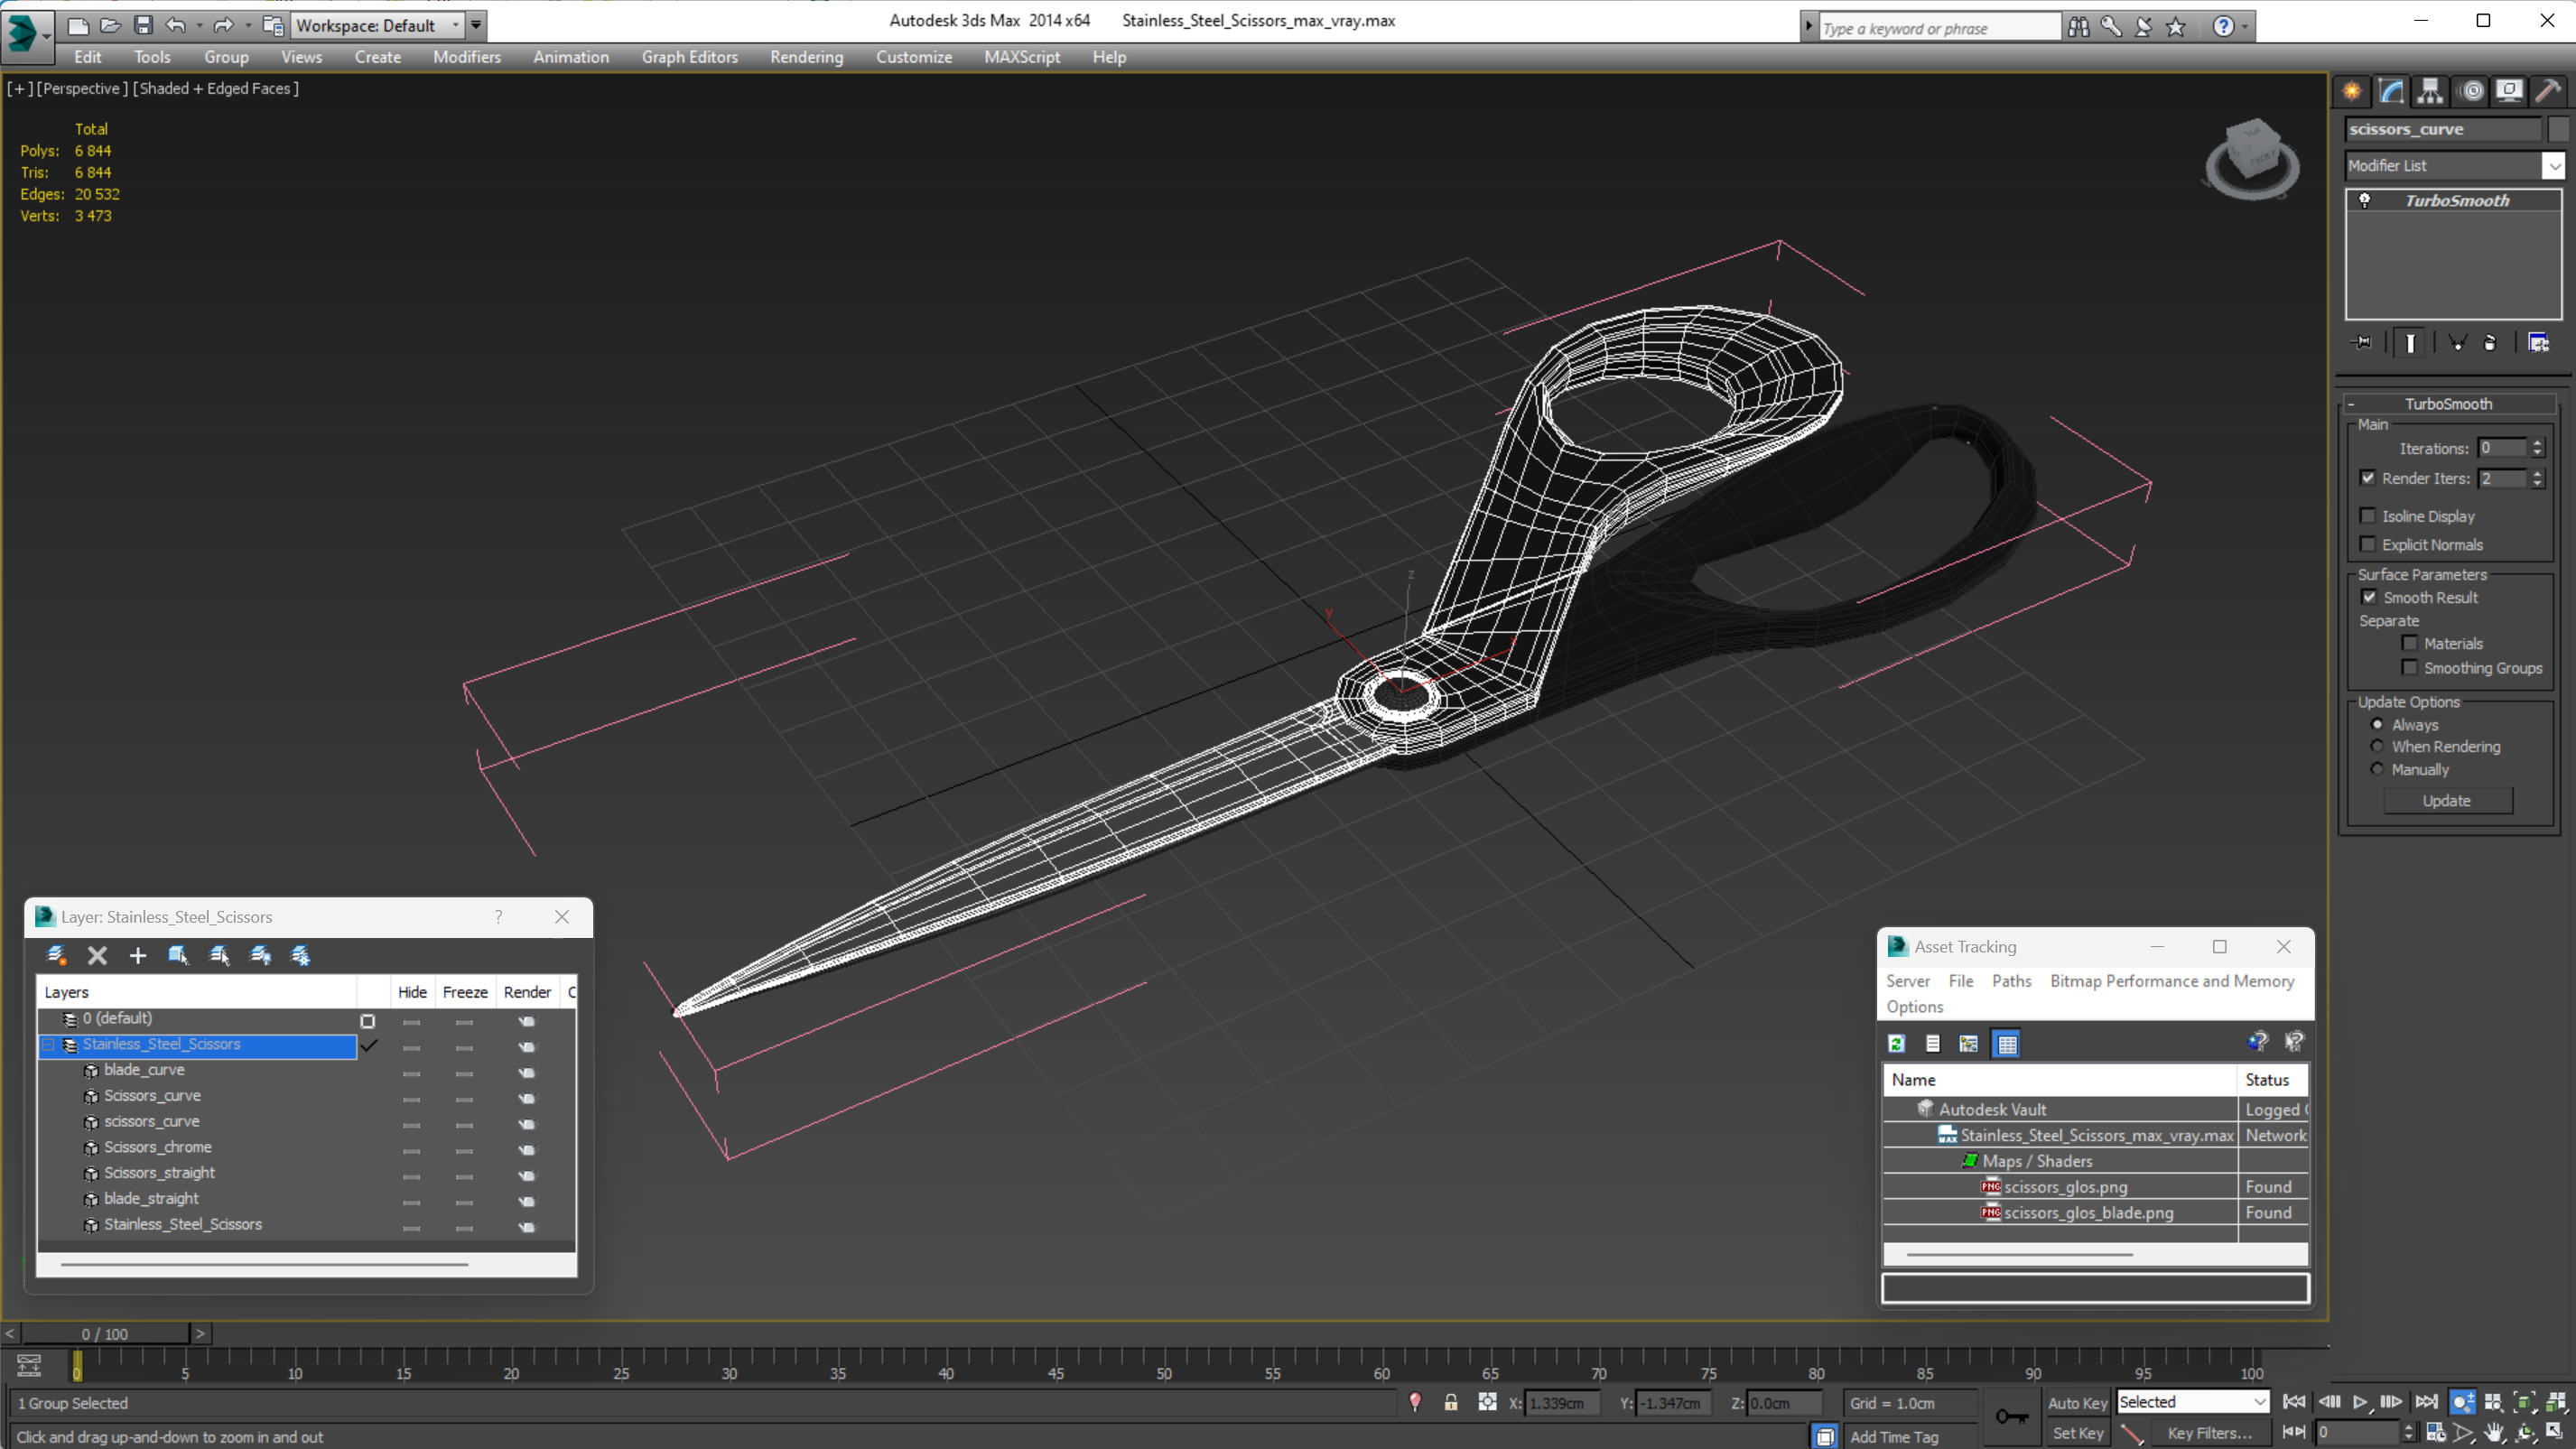Open the Paths menu in Asset Tracking

pyautogui.click(x=2010, y=981)
